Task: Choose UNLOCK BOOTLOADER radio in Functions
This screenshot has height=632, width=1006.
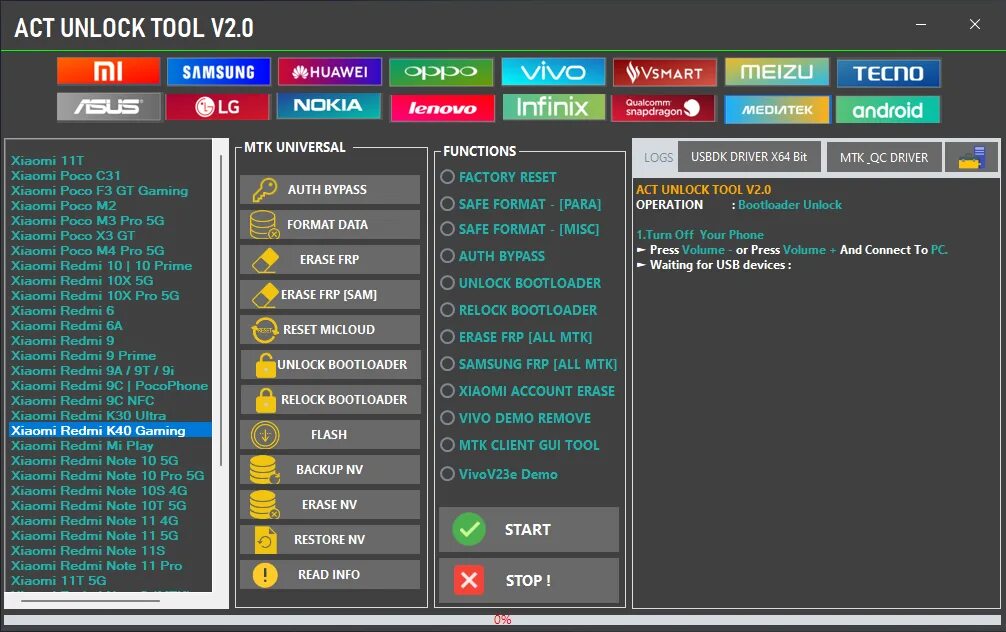Action: [x=447, y=282]
